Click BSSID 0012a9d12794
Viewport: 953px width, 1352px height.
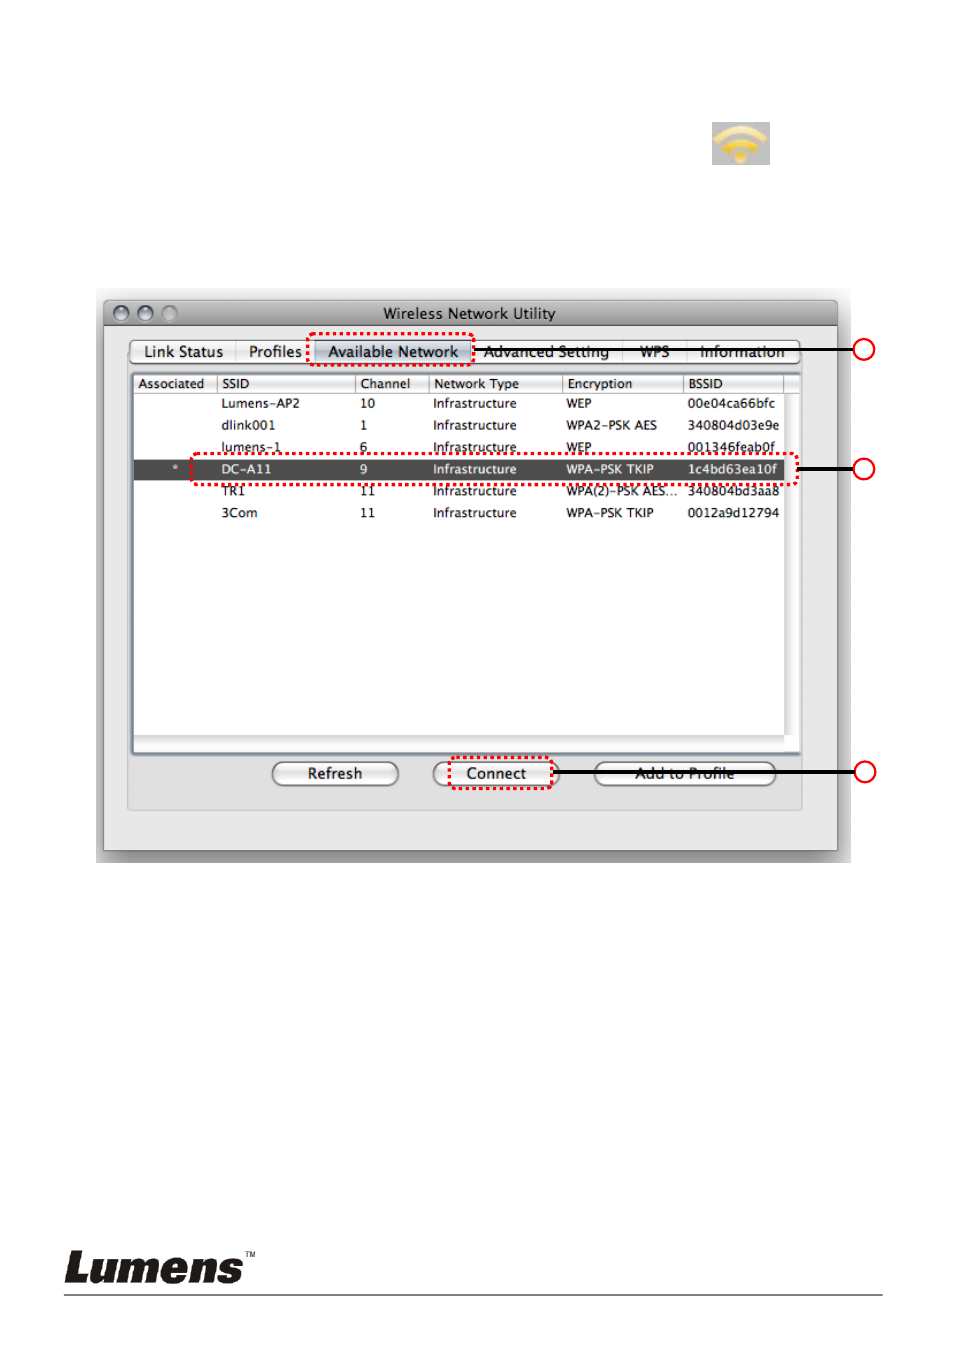(733, 513)
